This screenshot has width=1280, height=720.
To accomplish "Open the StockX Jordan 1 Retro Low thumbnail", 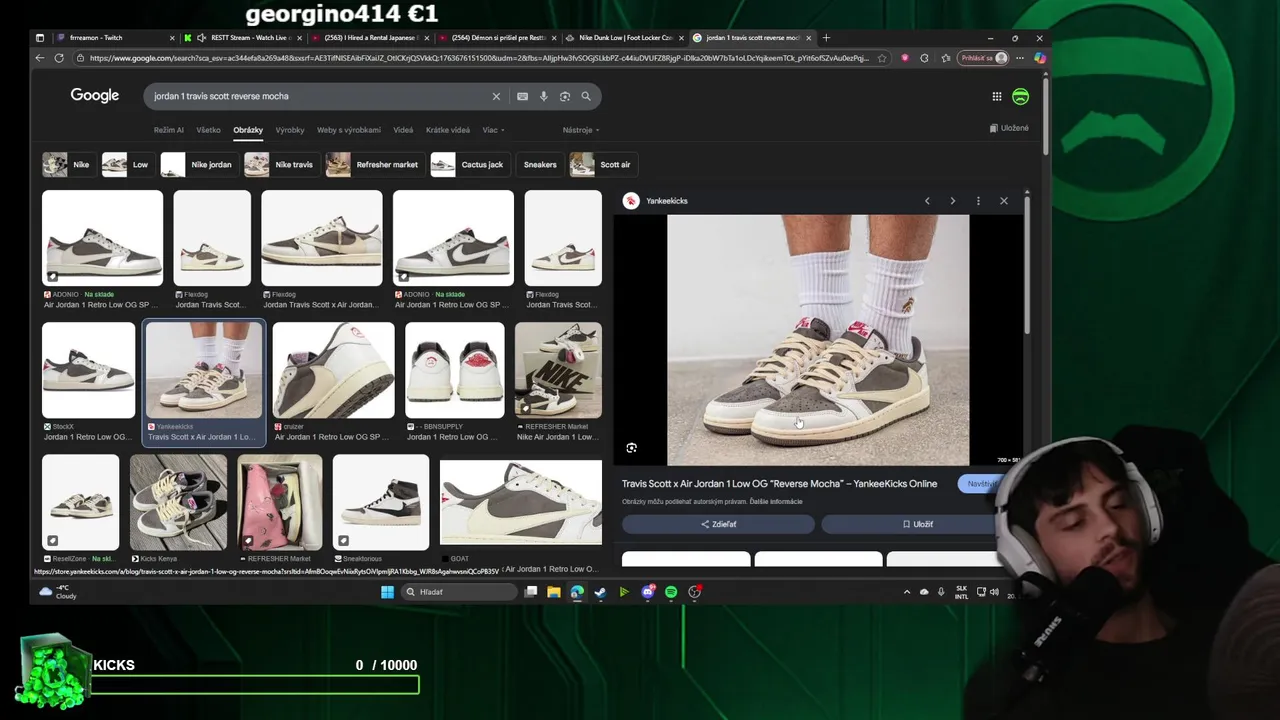I will click(88, 370).
